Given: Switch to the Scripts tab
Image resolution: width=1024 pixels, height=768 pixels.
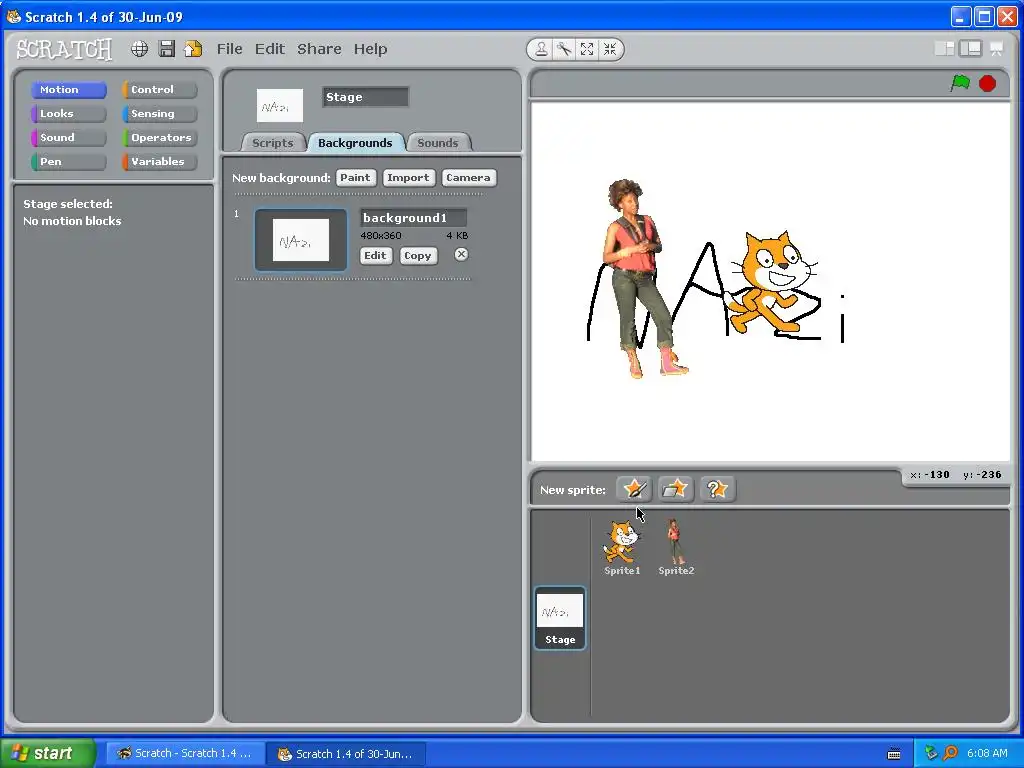Looking at the screenshot, I should 272,142.
